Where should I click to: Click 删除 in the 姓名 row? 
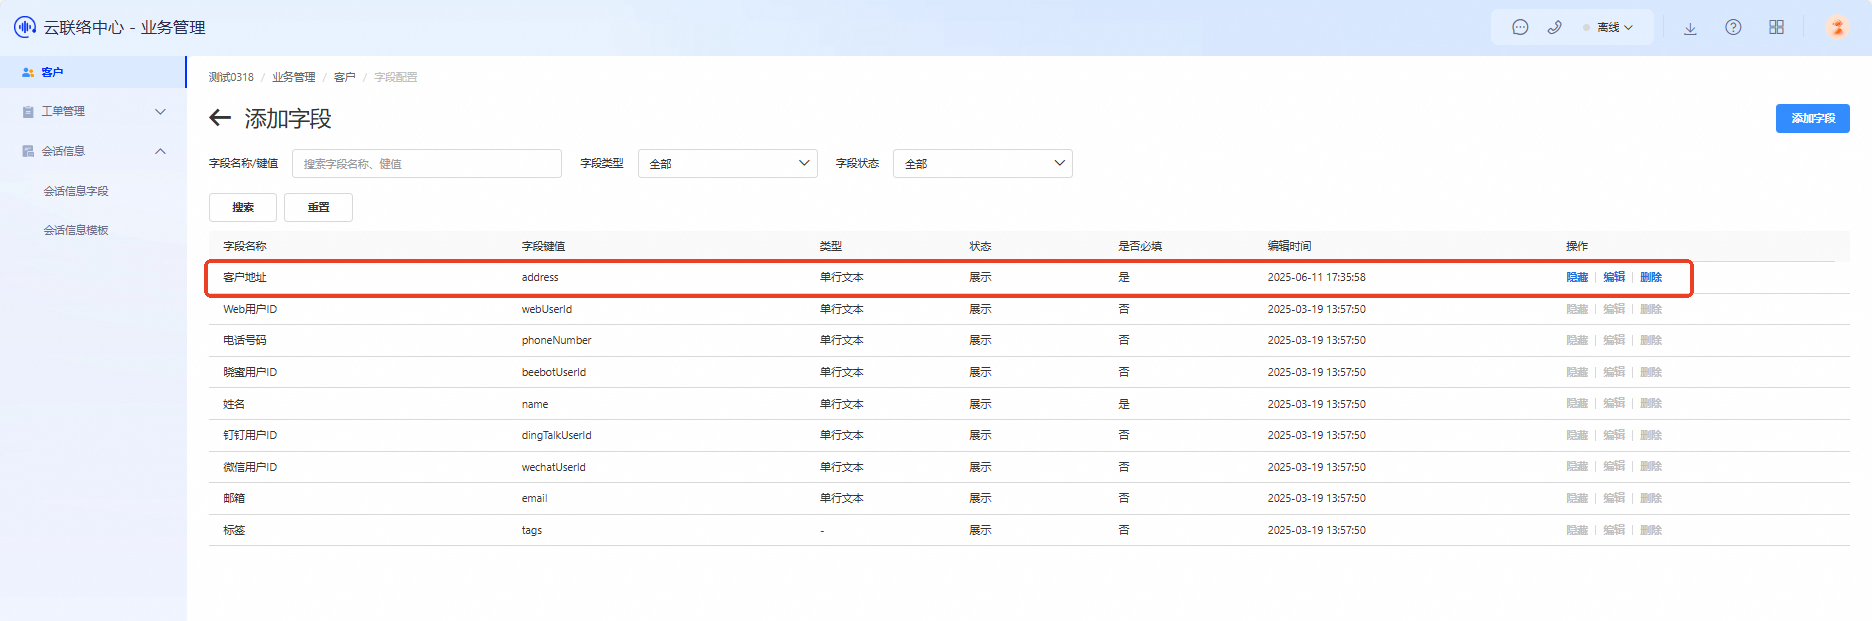(x=1651, y=403)
